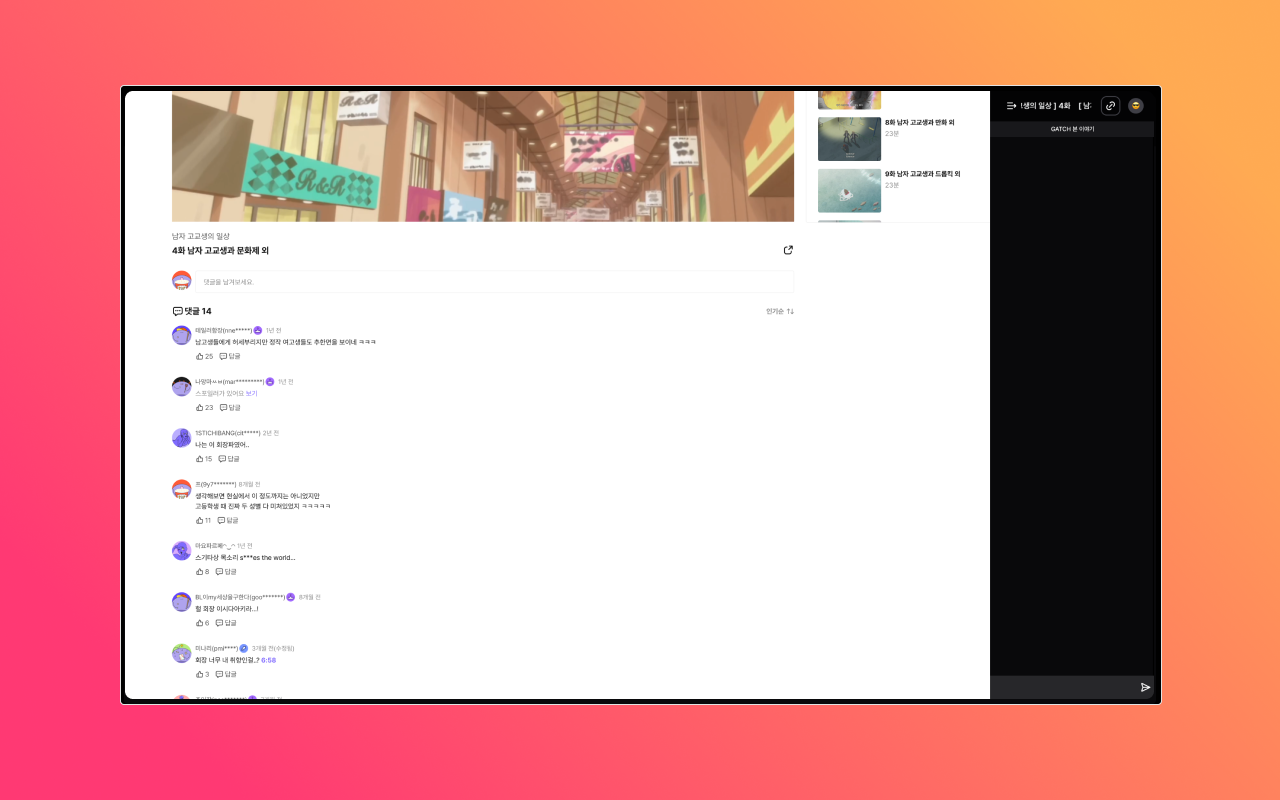
Task: Open 1STICHBANG's profile avatar
Action: (181, 438)
